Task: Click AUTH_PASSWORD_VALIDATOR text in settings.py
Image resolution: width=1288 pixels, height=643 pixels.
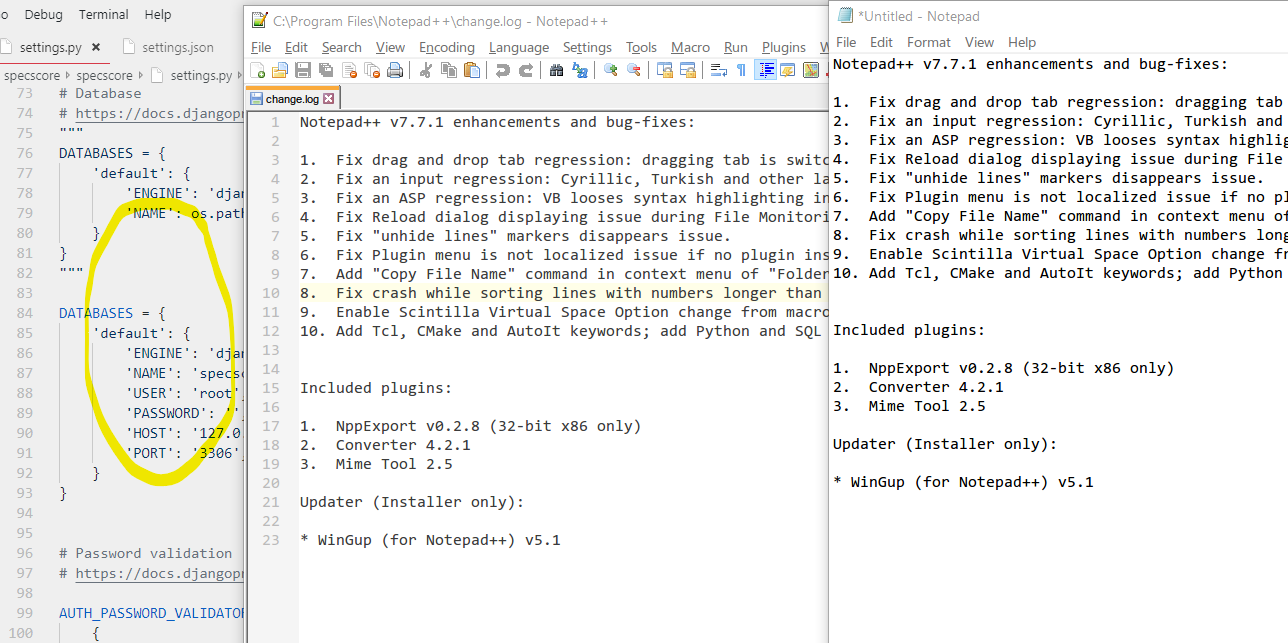Action: tap(151, 613)
